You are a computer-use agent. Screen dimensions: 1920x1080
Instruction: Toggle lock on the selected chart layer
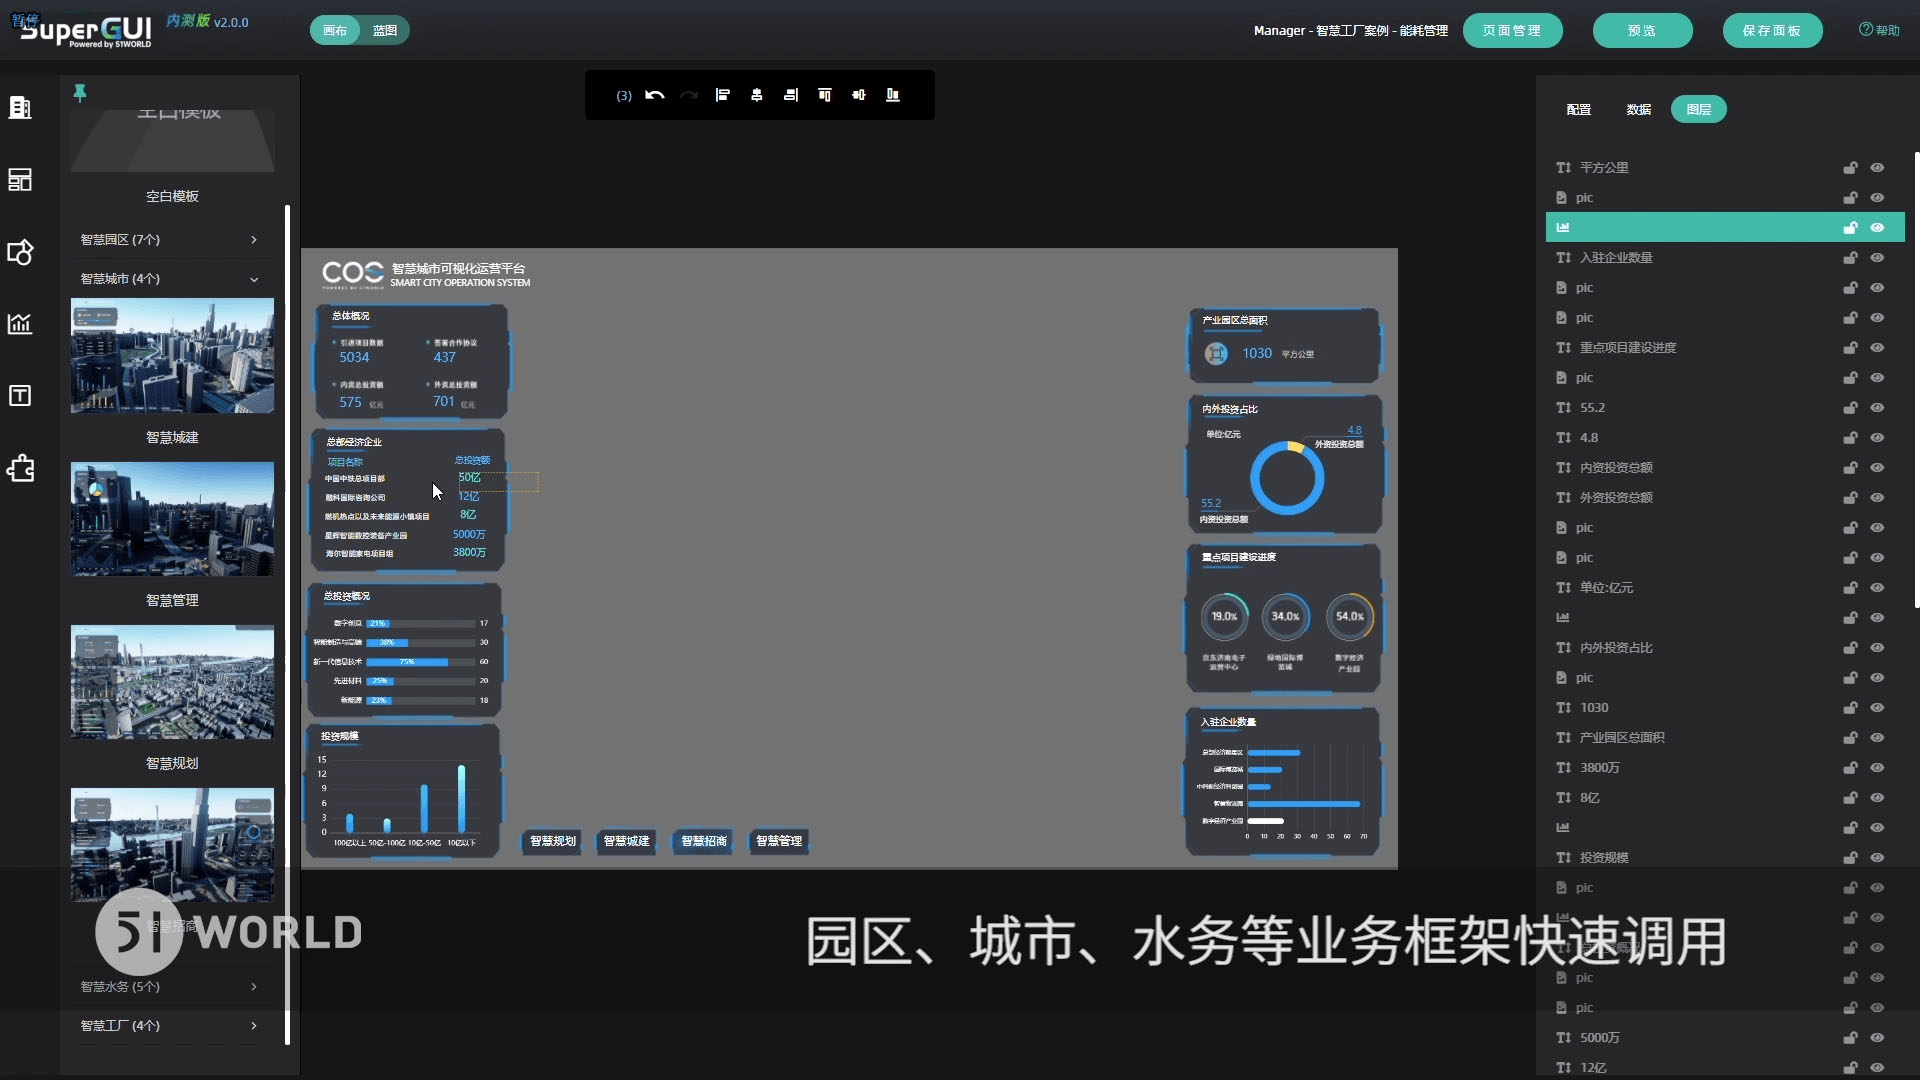(x=1850, y=228)
